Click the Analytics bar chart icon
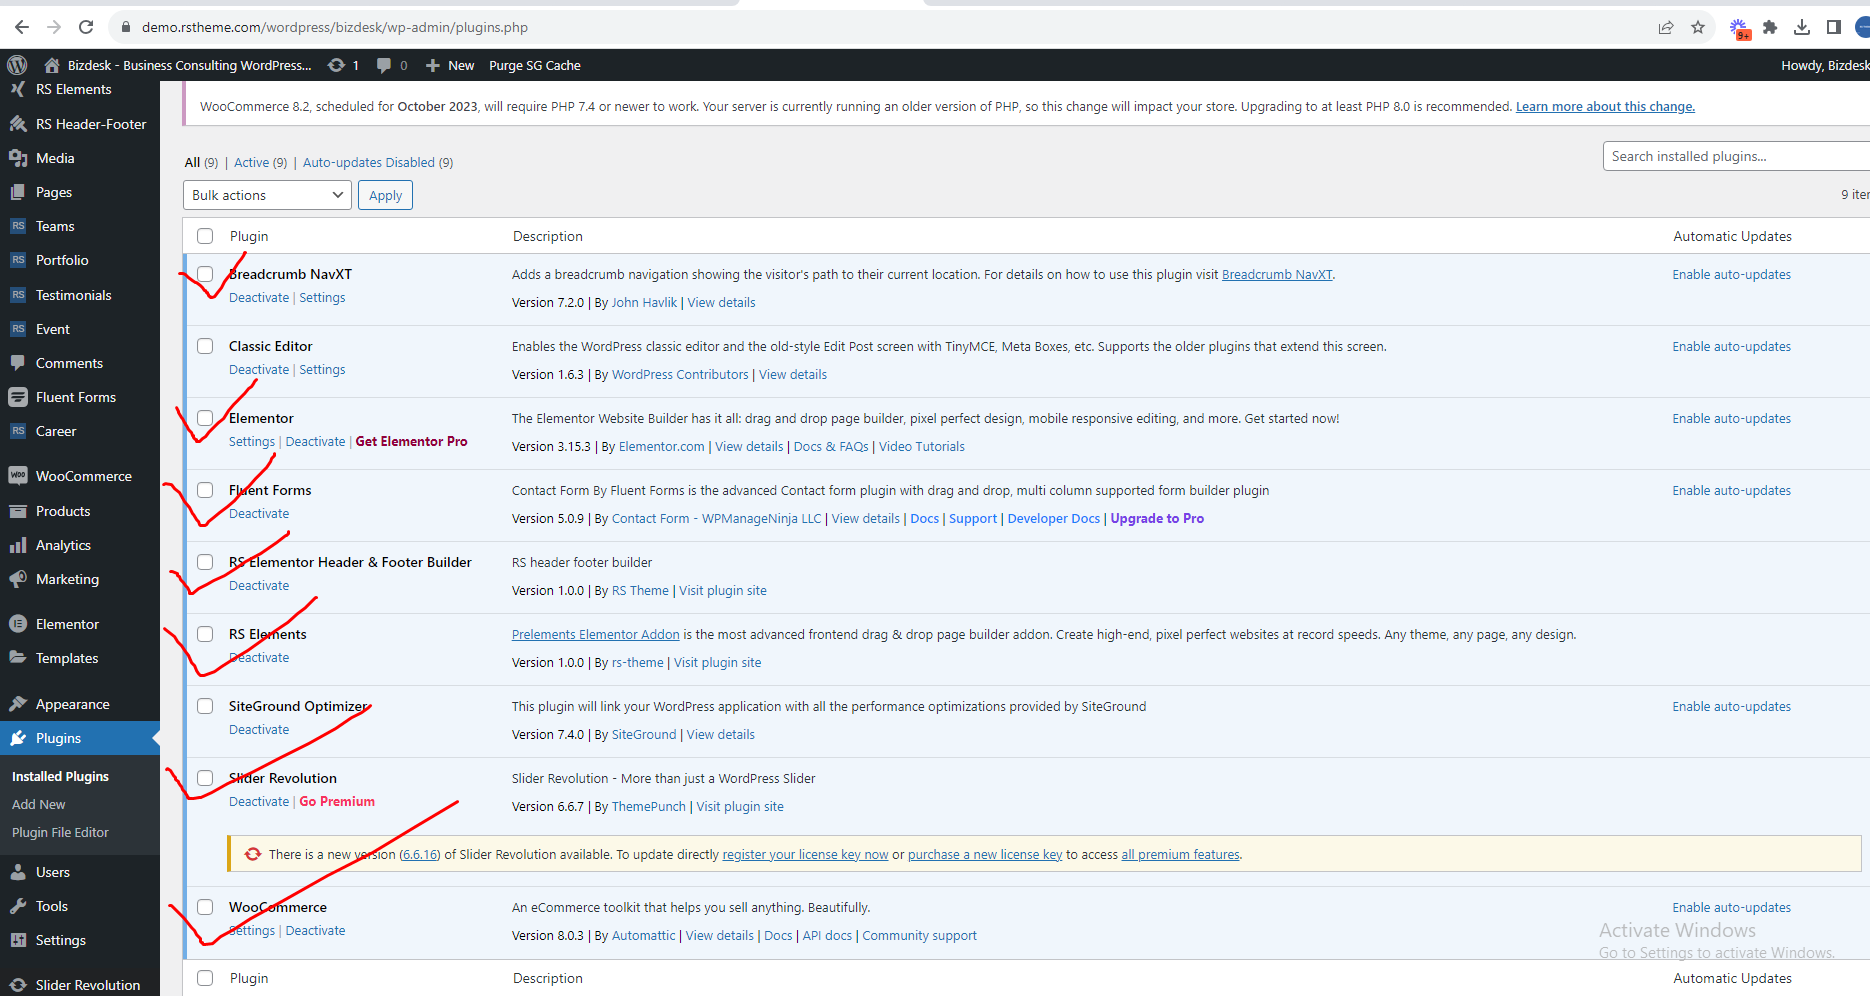1870x996 pixels. pos(18,545)
